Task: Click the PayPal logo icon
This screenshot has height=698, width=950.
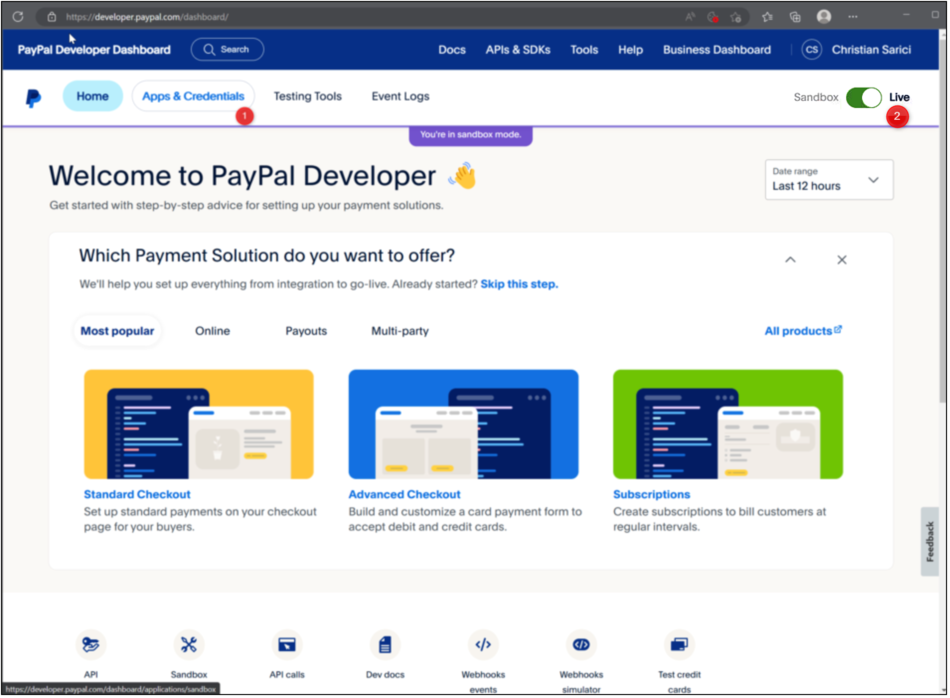Action: tap(33, 98)
